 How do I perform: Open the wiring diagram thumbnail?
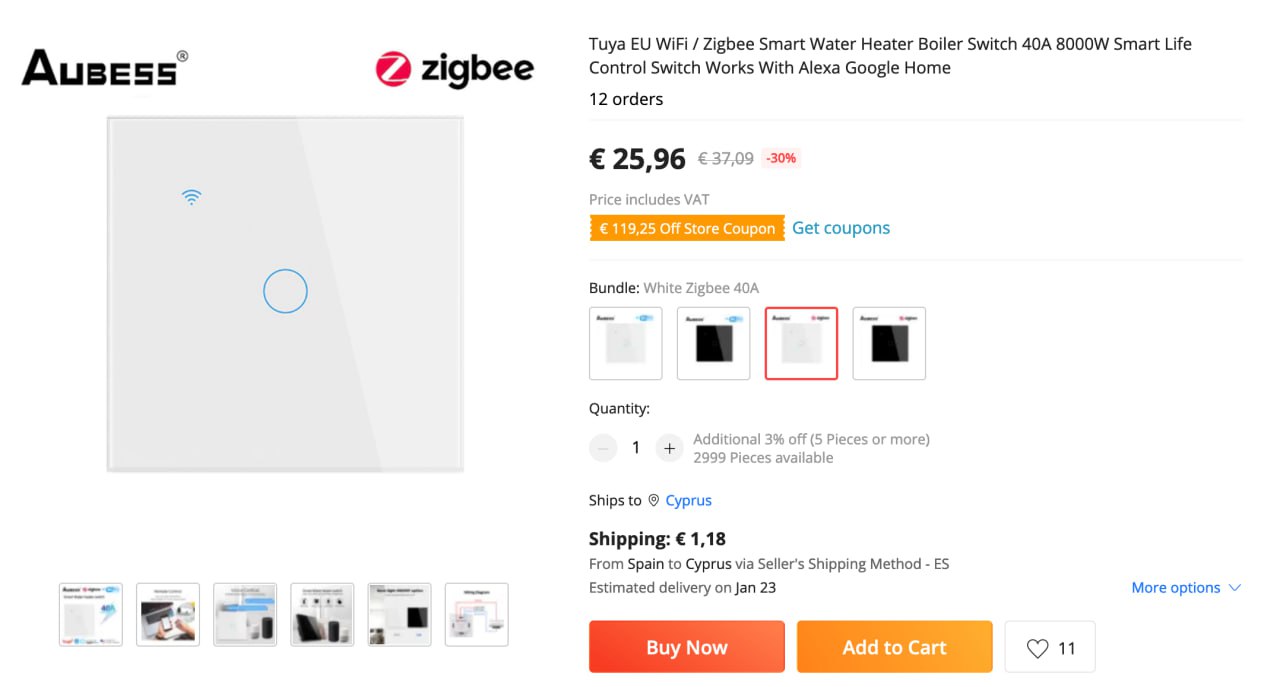(476, 614)
